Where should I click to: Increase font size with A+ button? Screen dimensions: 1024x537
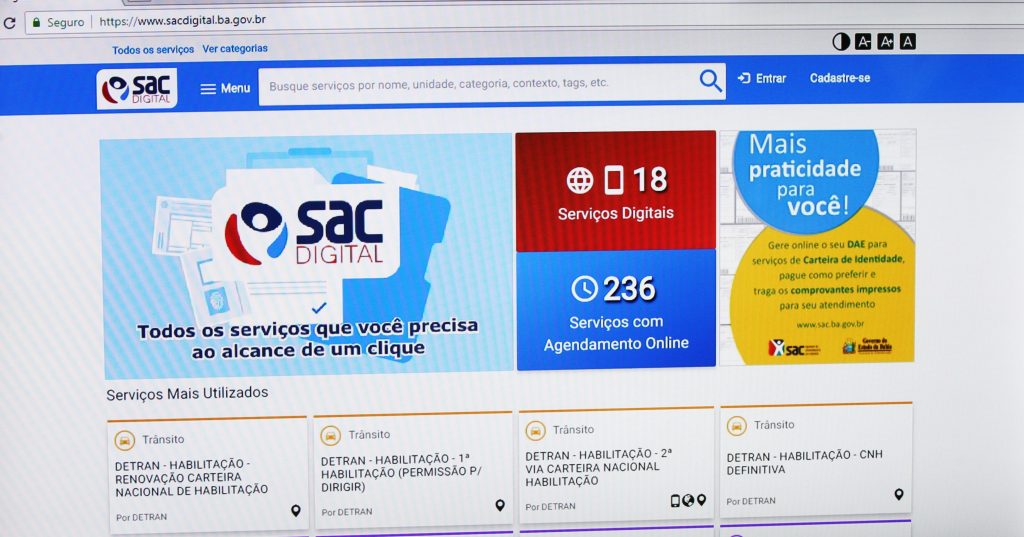(x=885, y=42)
